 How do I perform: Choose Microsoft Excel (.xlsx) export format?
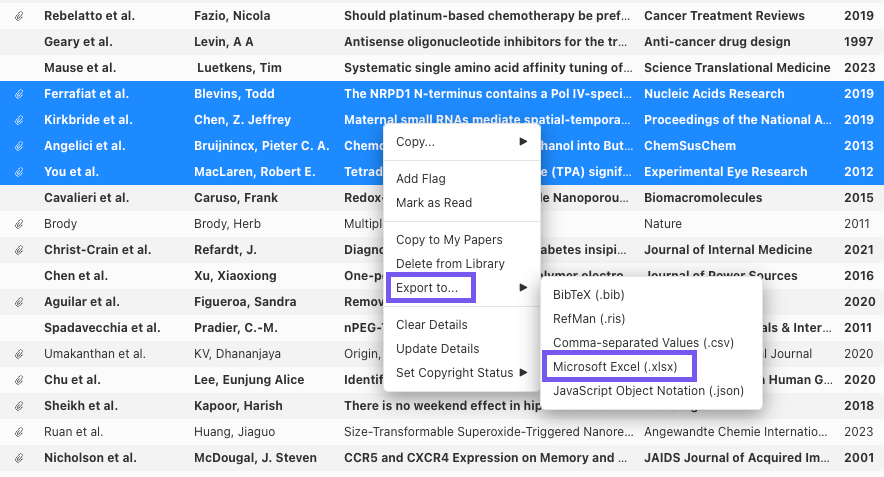[615, 367]
